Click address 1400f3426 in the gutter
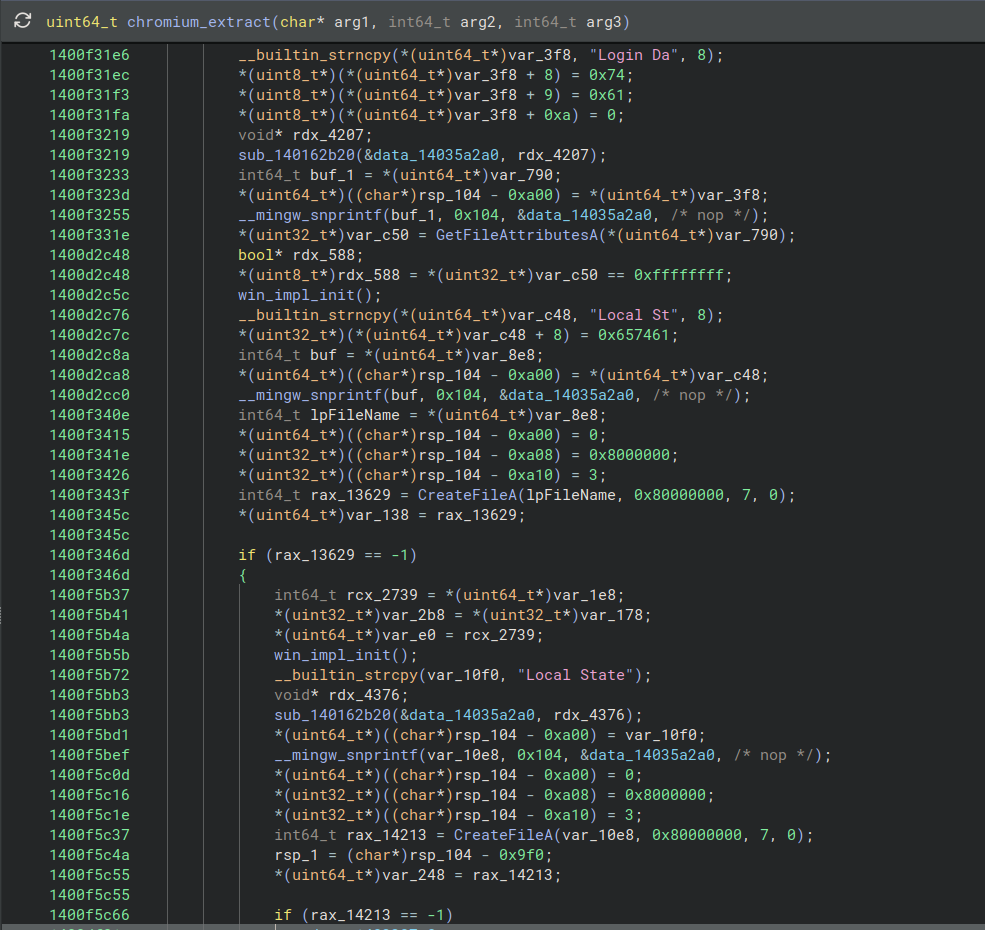This screenshot has width=985, height=930. tap(89, 475)
